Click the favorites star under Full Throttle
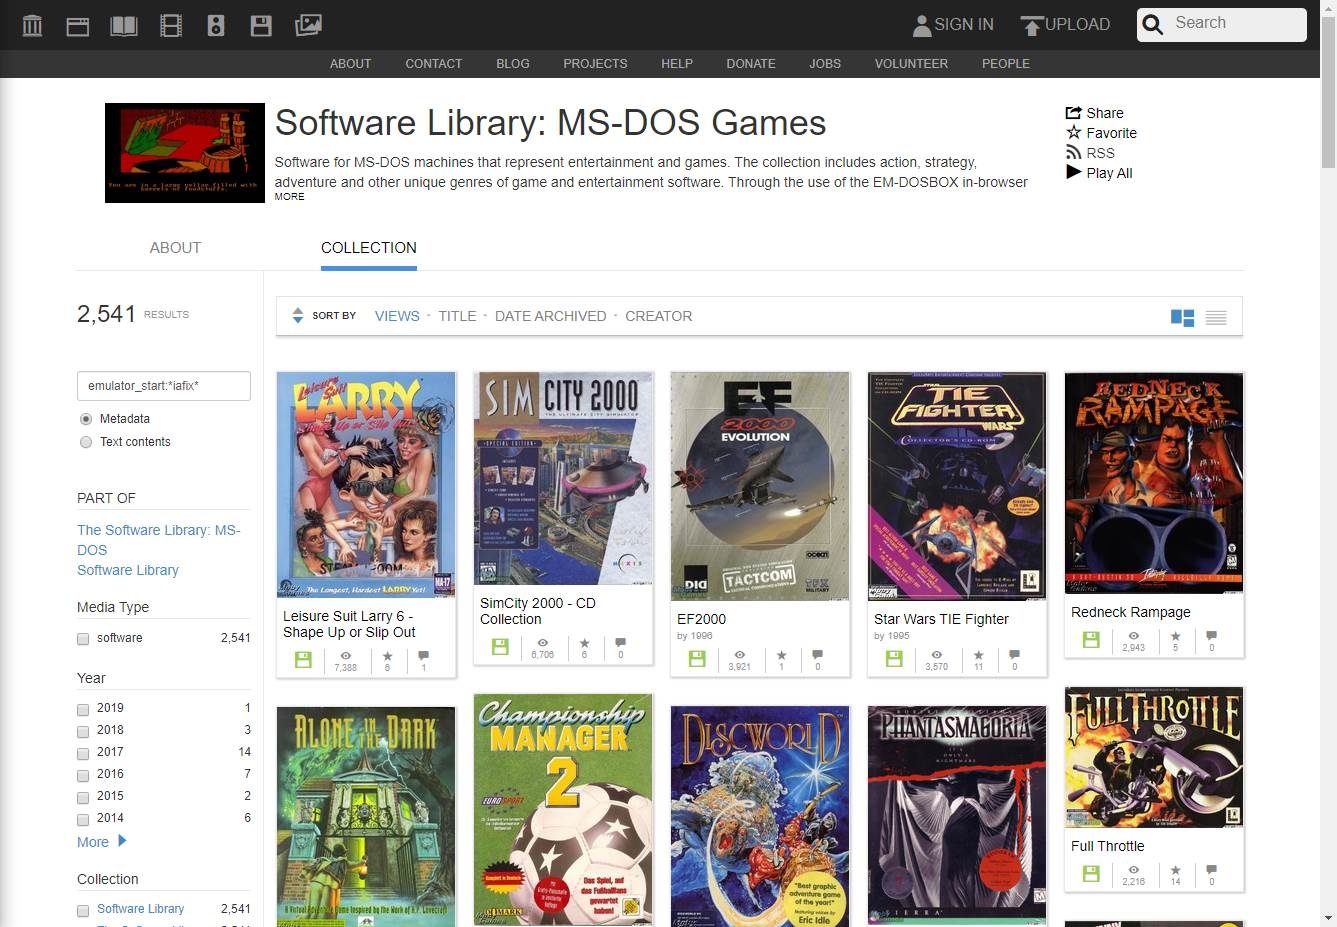1337x927 pixels. [x=1175, y=870]
